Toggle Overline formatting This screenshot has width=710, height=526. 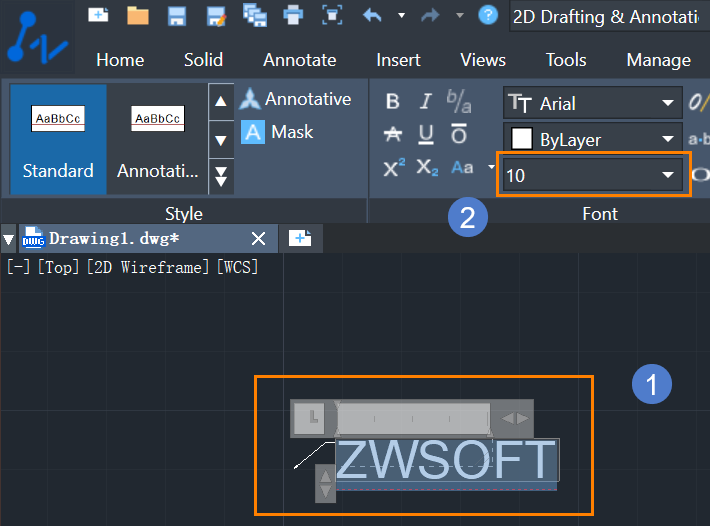pyautogui.click(x=459, y=134)
